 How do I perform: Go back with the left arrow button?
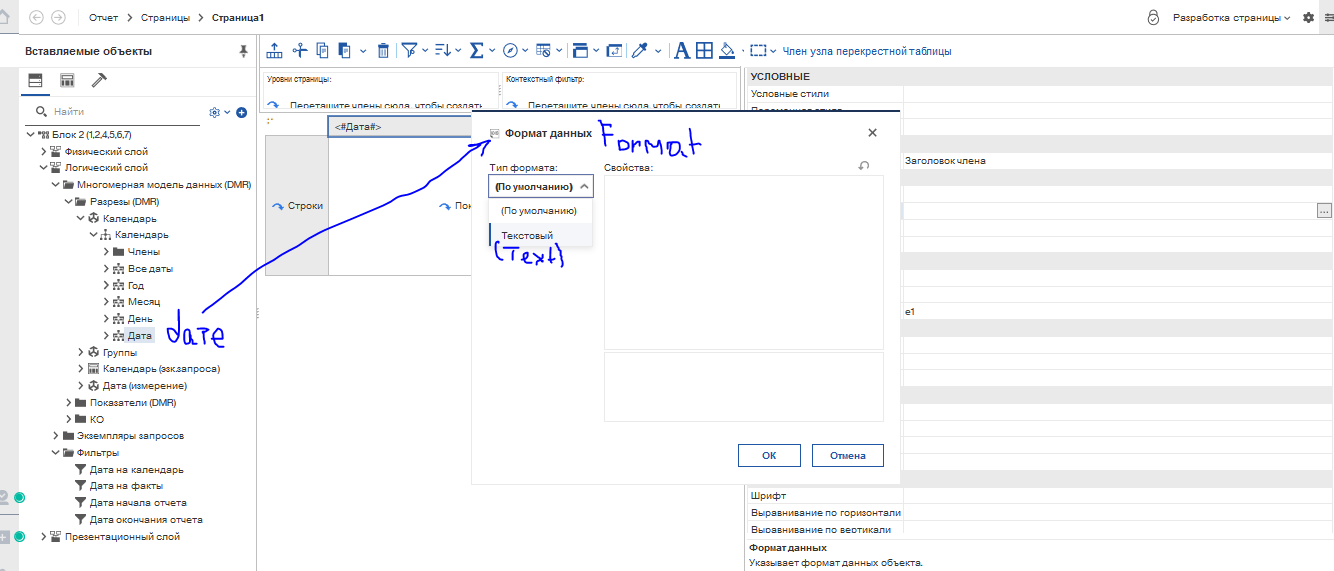click(x=37, y=18)
